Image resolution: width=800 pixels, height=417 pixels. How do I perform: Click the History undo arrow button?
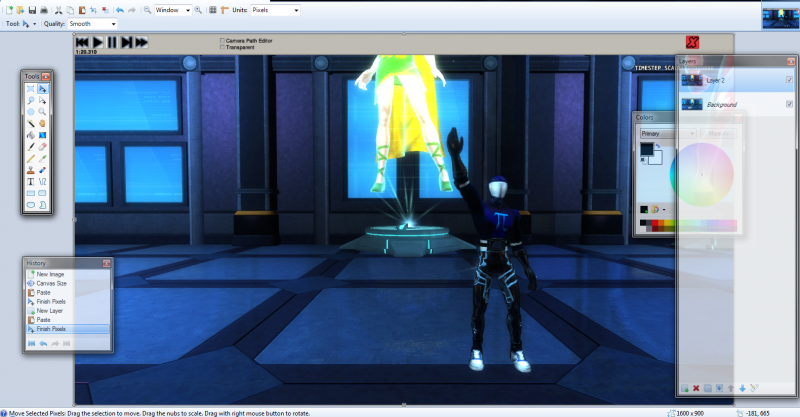[43, 344]
